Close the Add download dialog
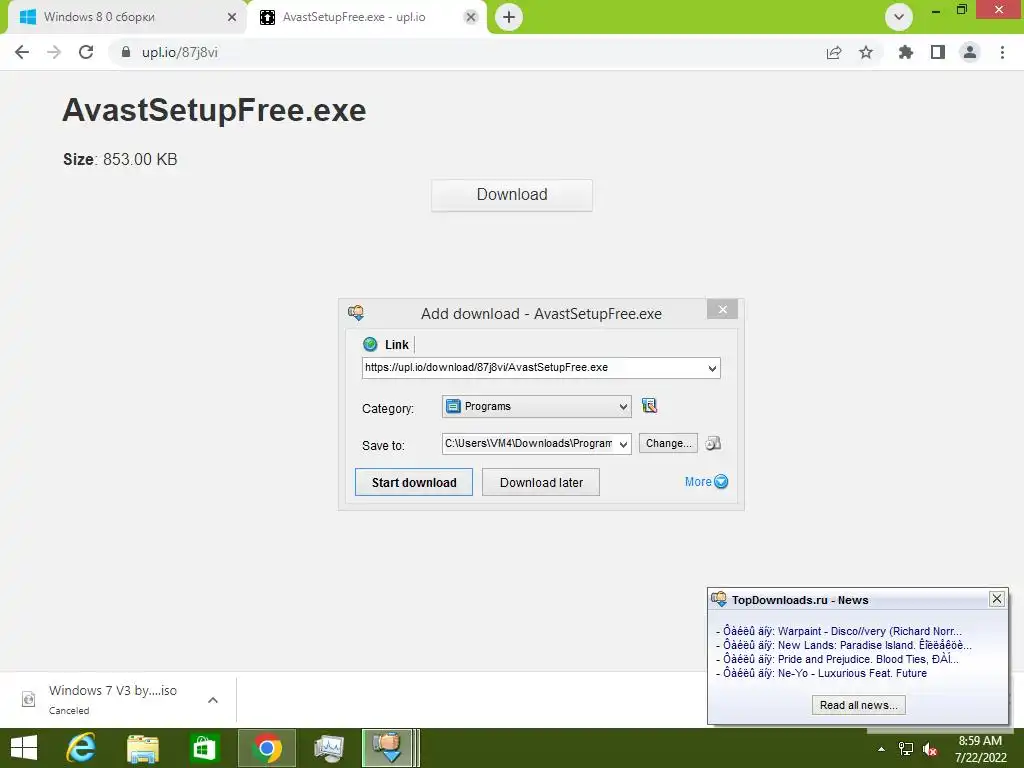 (722, 310)
